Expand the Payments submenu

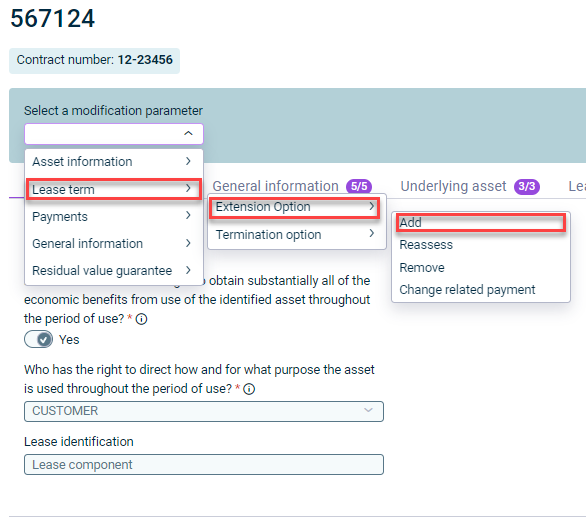point(114,216)
